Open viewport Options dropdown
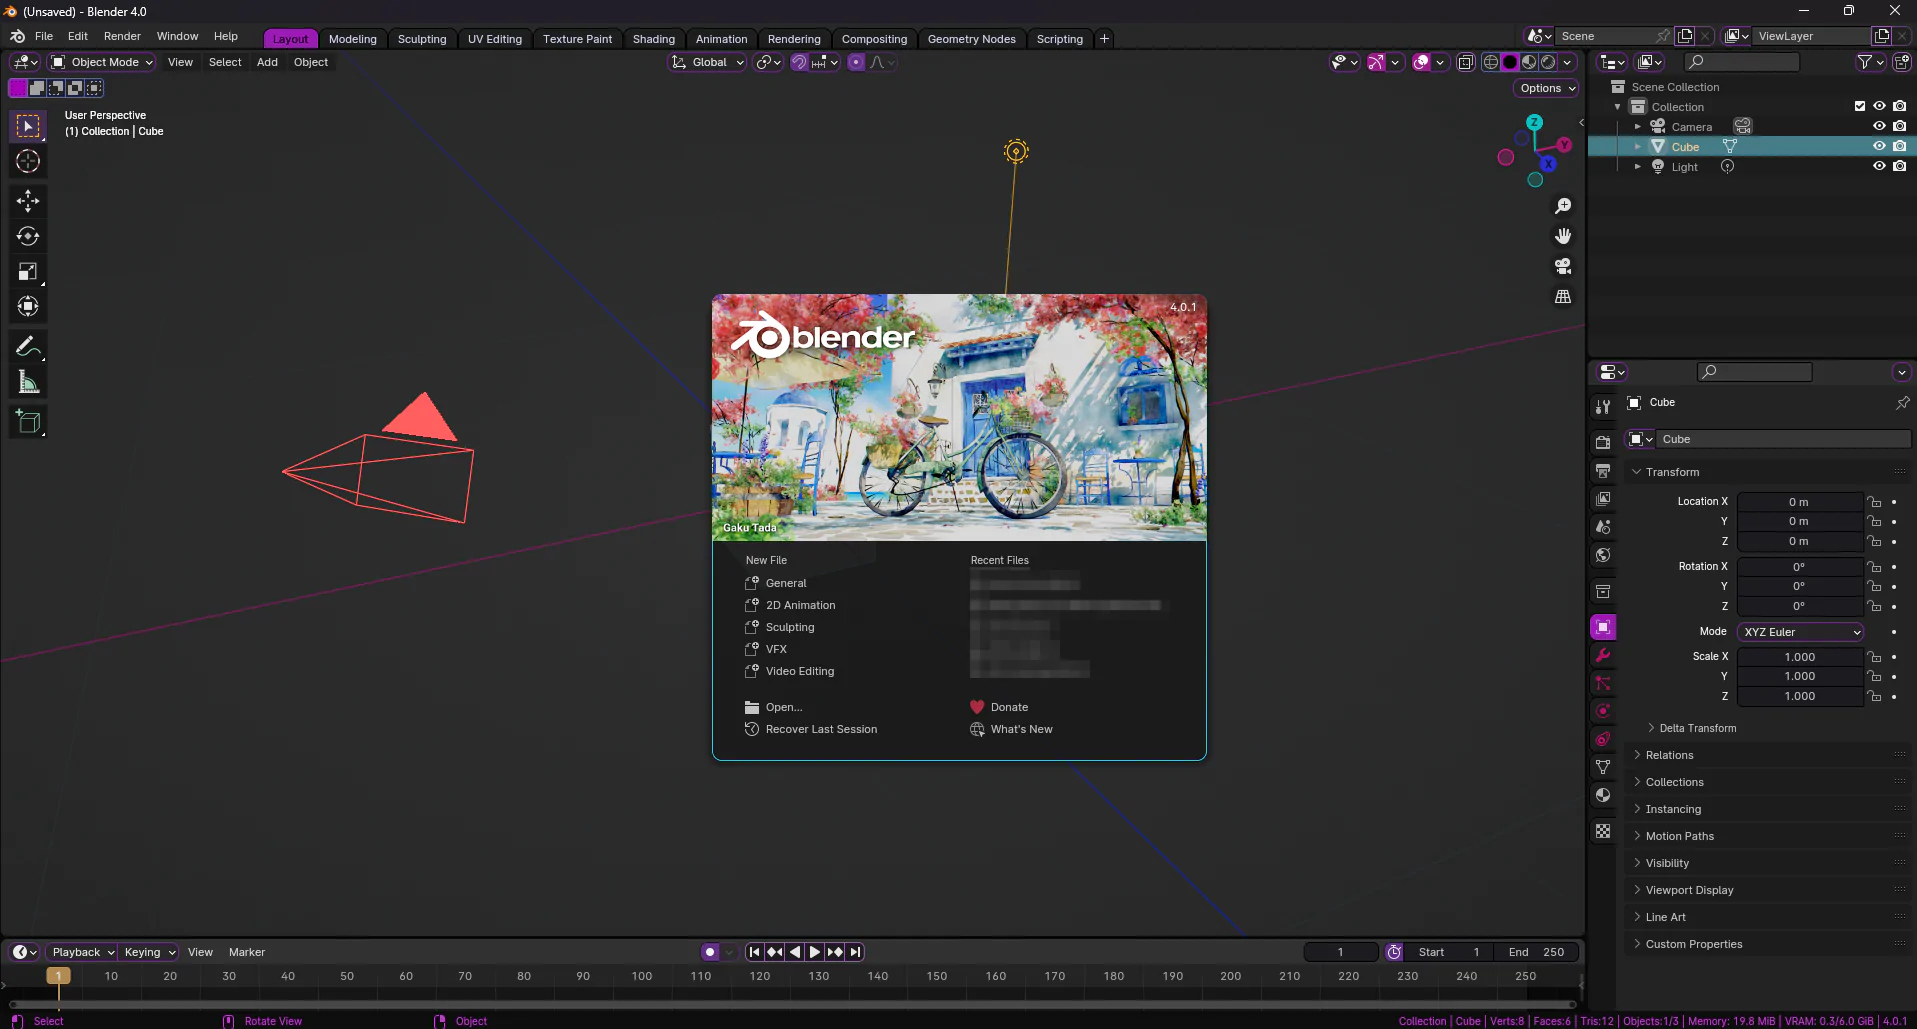The height and width of the screenshot is (1029, 1917). click(1546, 88)
